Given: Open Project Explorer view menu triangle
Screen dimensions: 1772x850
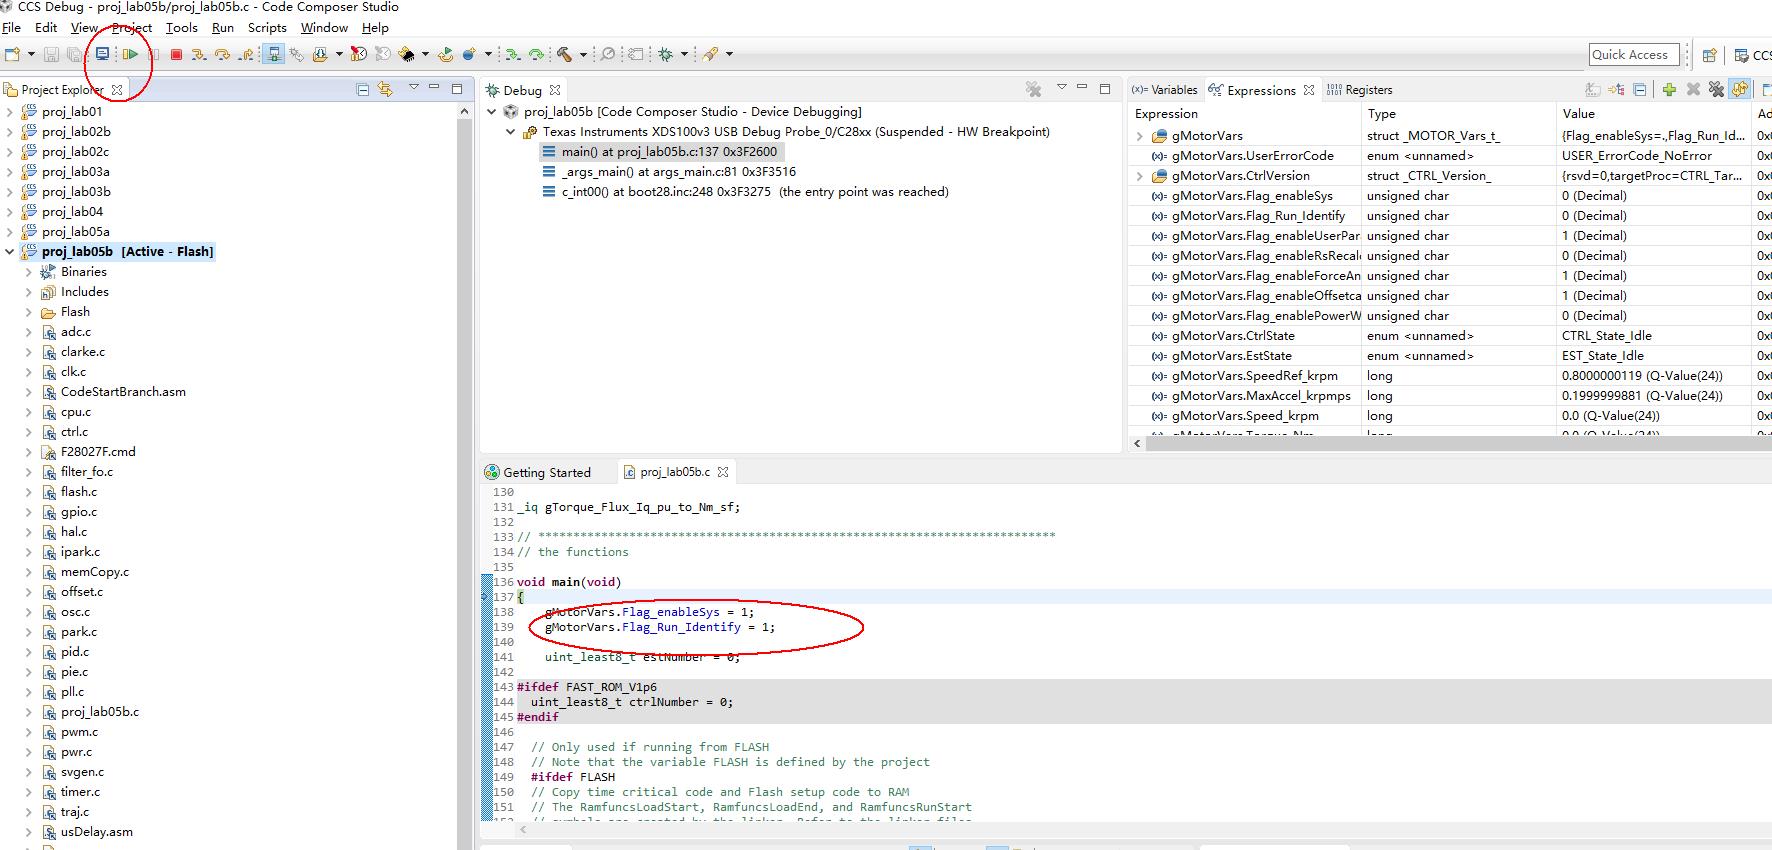Looking at the screenshot, I should [414, 88].
